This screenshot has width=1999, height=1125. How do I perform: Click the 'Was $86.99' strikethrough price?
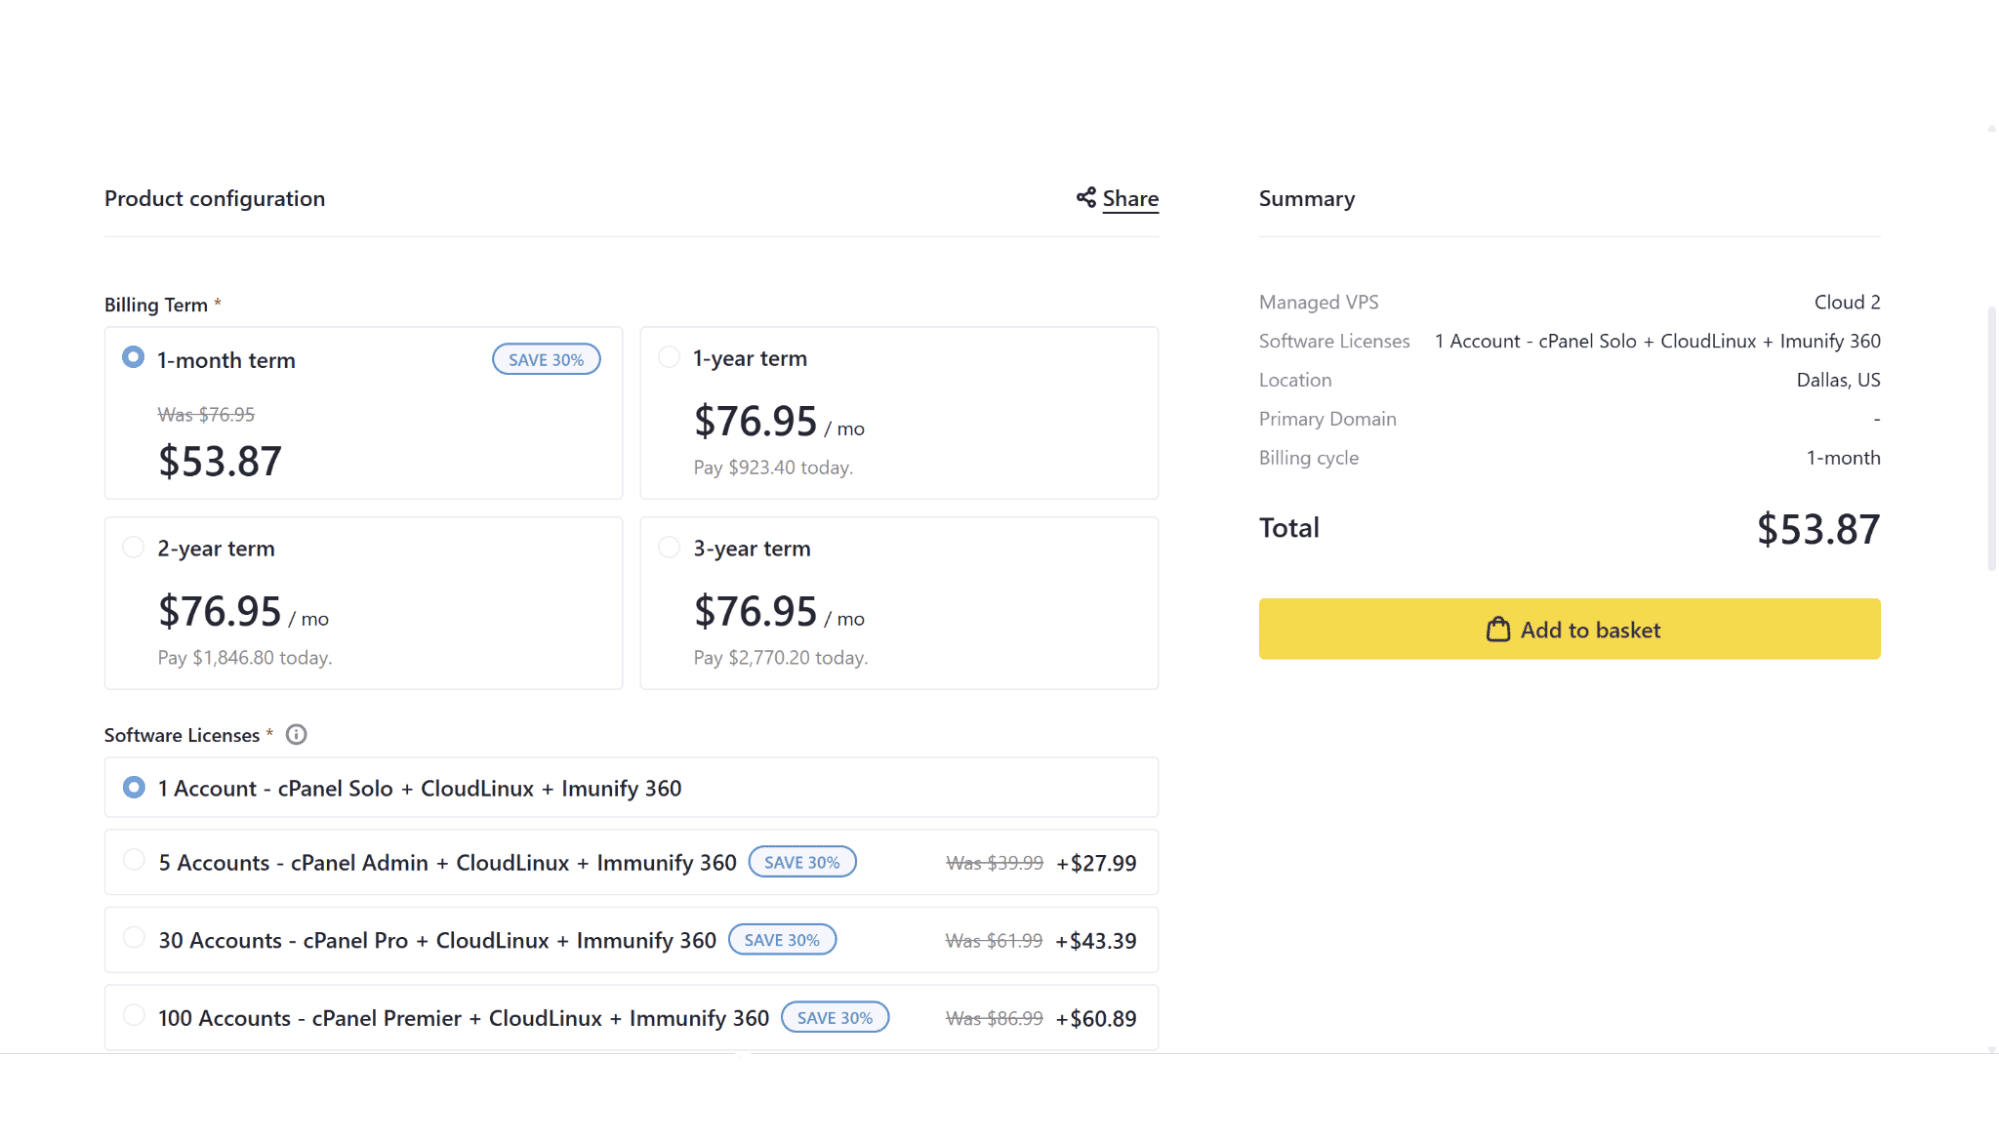(x=994, y=1019)
